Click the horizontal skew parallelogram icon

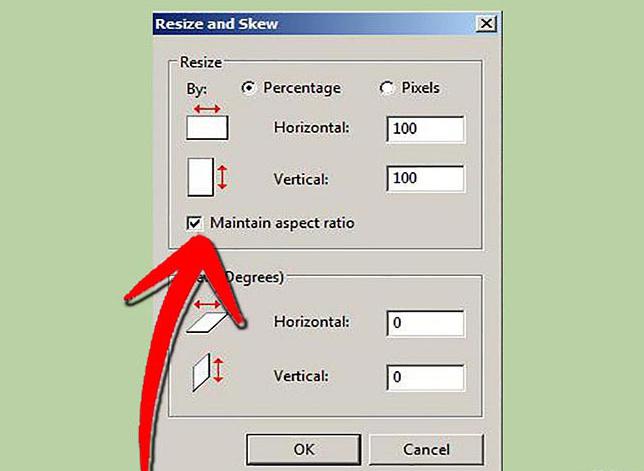(207, 316)
